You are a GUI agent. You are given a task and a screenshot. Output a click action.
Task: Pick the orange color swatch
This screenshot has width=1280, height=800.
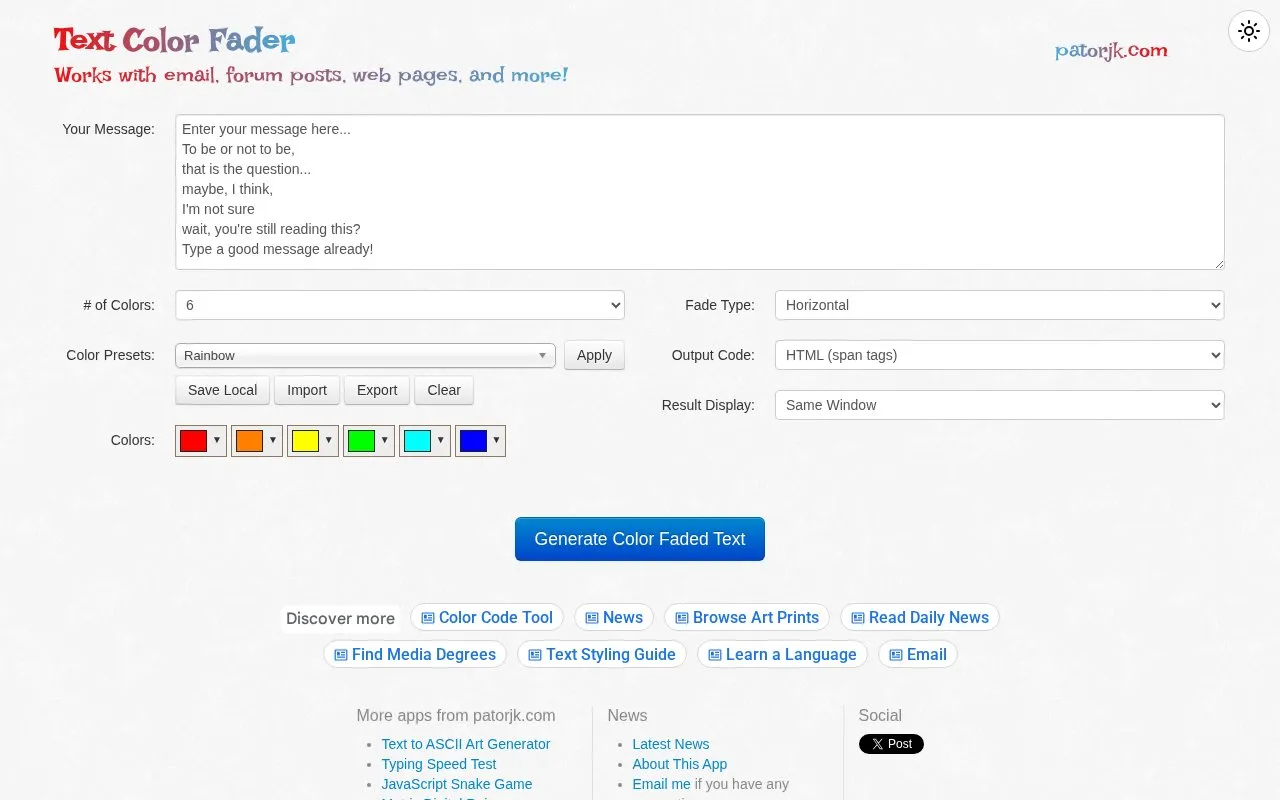[x=249, y=441]
